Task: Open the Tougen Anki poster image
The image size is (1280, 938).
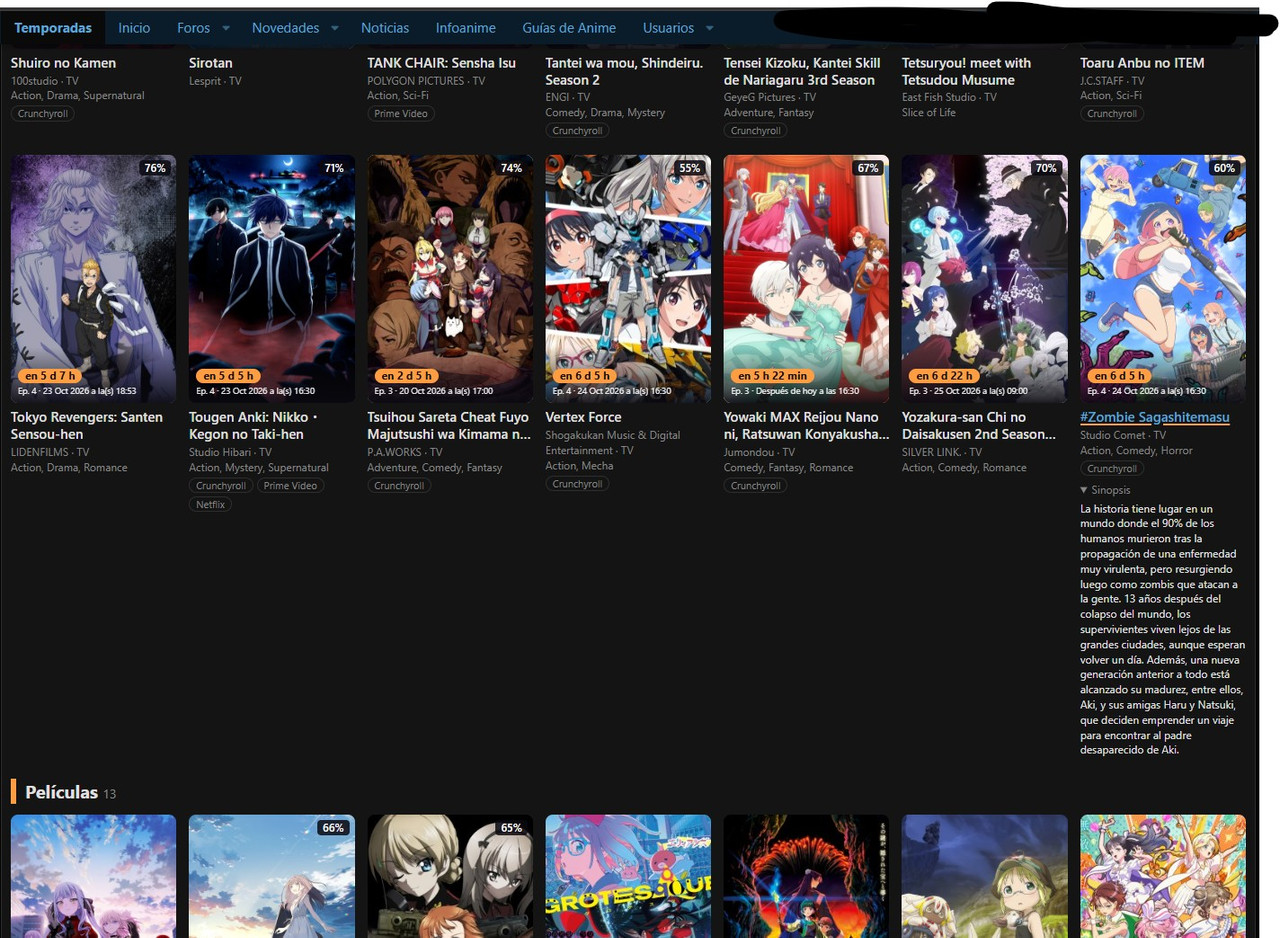Action: (272, 279)
